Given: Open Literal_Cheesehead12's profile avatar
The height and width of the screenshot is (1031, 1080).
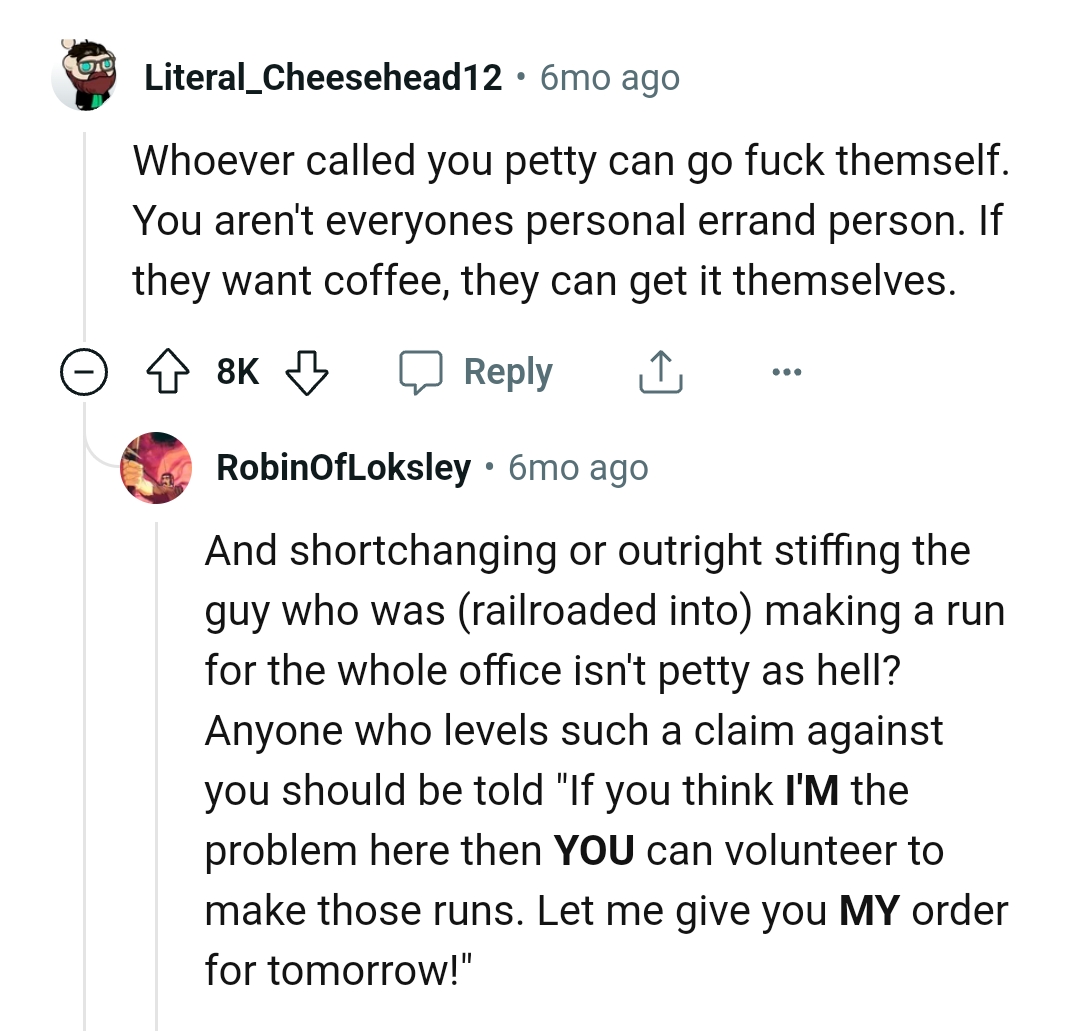Looking at the screenshot, I should 87,75.
